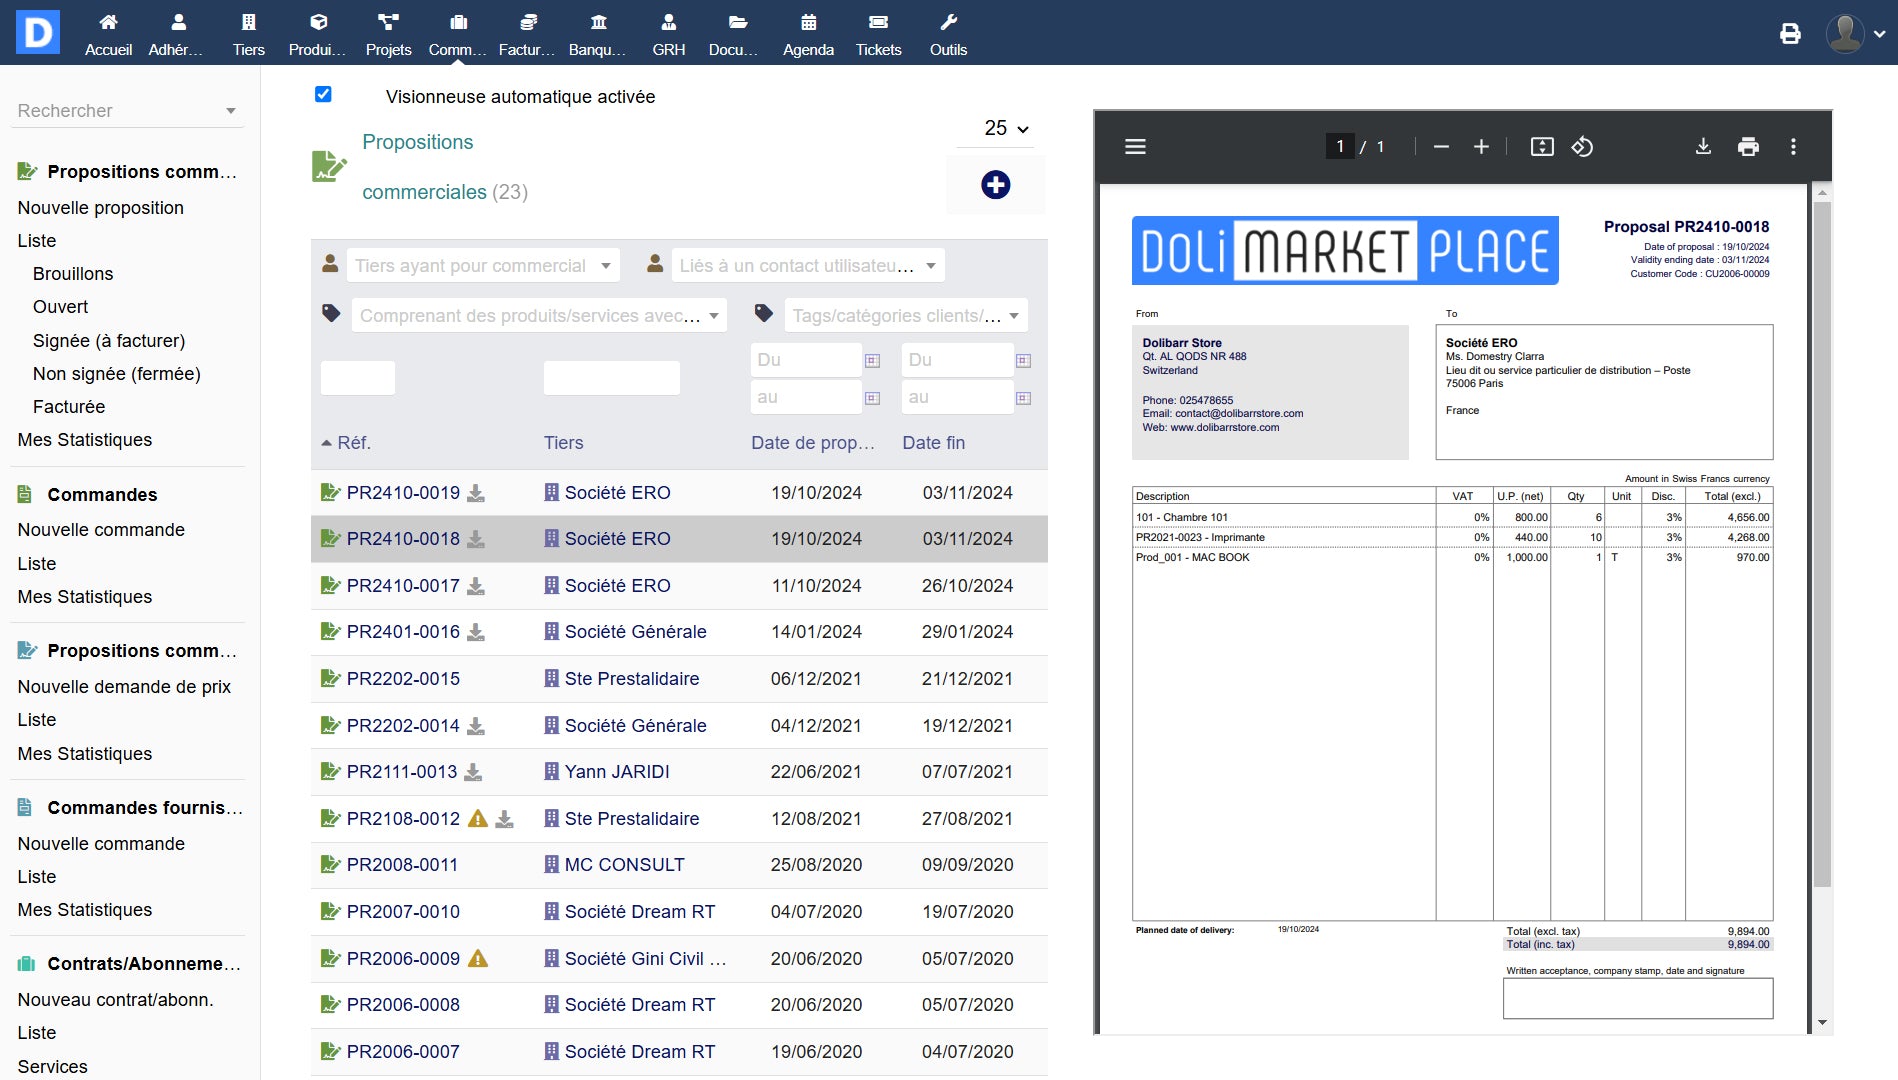Download the PDF for PR2410-0019
Image resolution: width=1898 pixels, height=1080 pixels.
[477, 493]
